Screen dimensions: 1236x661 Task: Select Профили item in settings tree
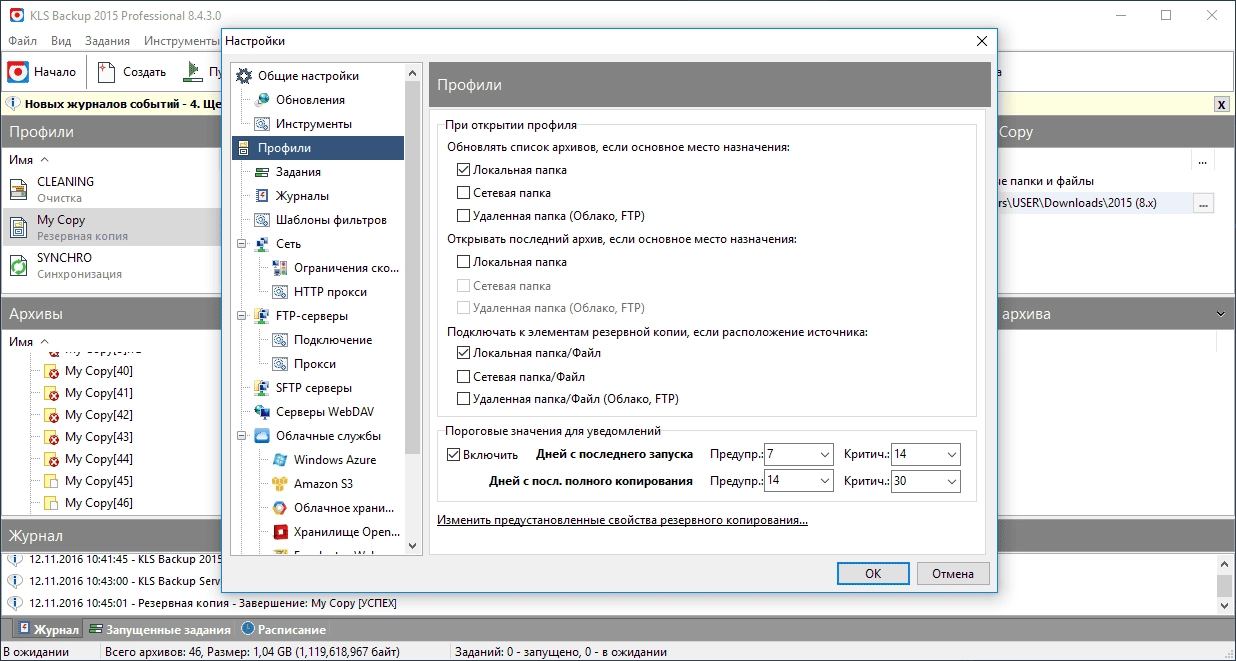318,148
